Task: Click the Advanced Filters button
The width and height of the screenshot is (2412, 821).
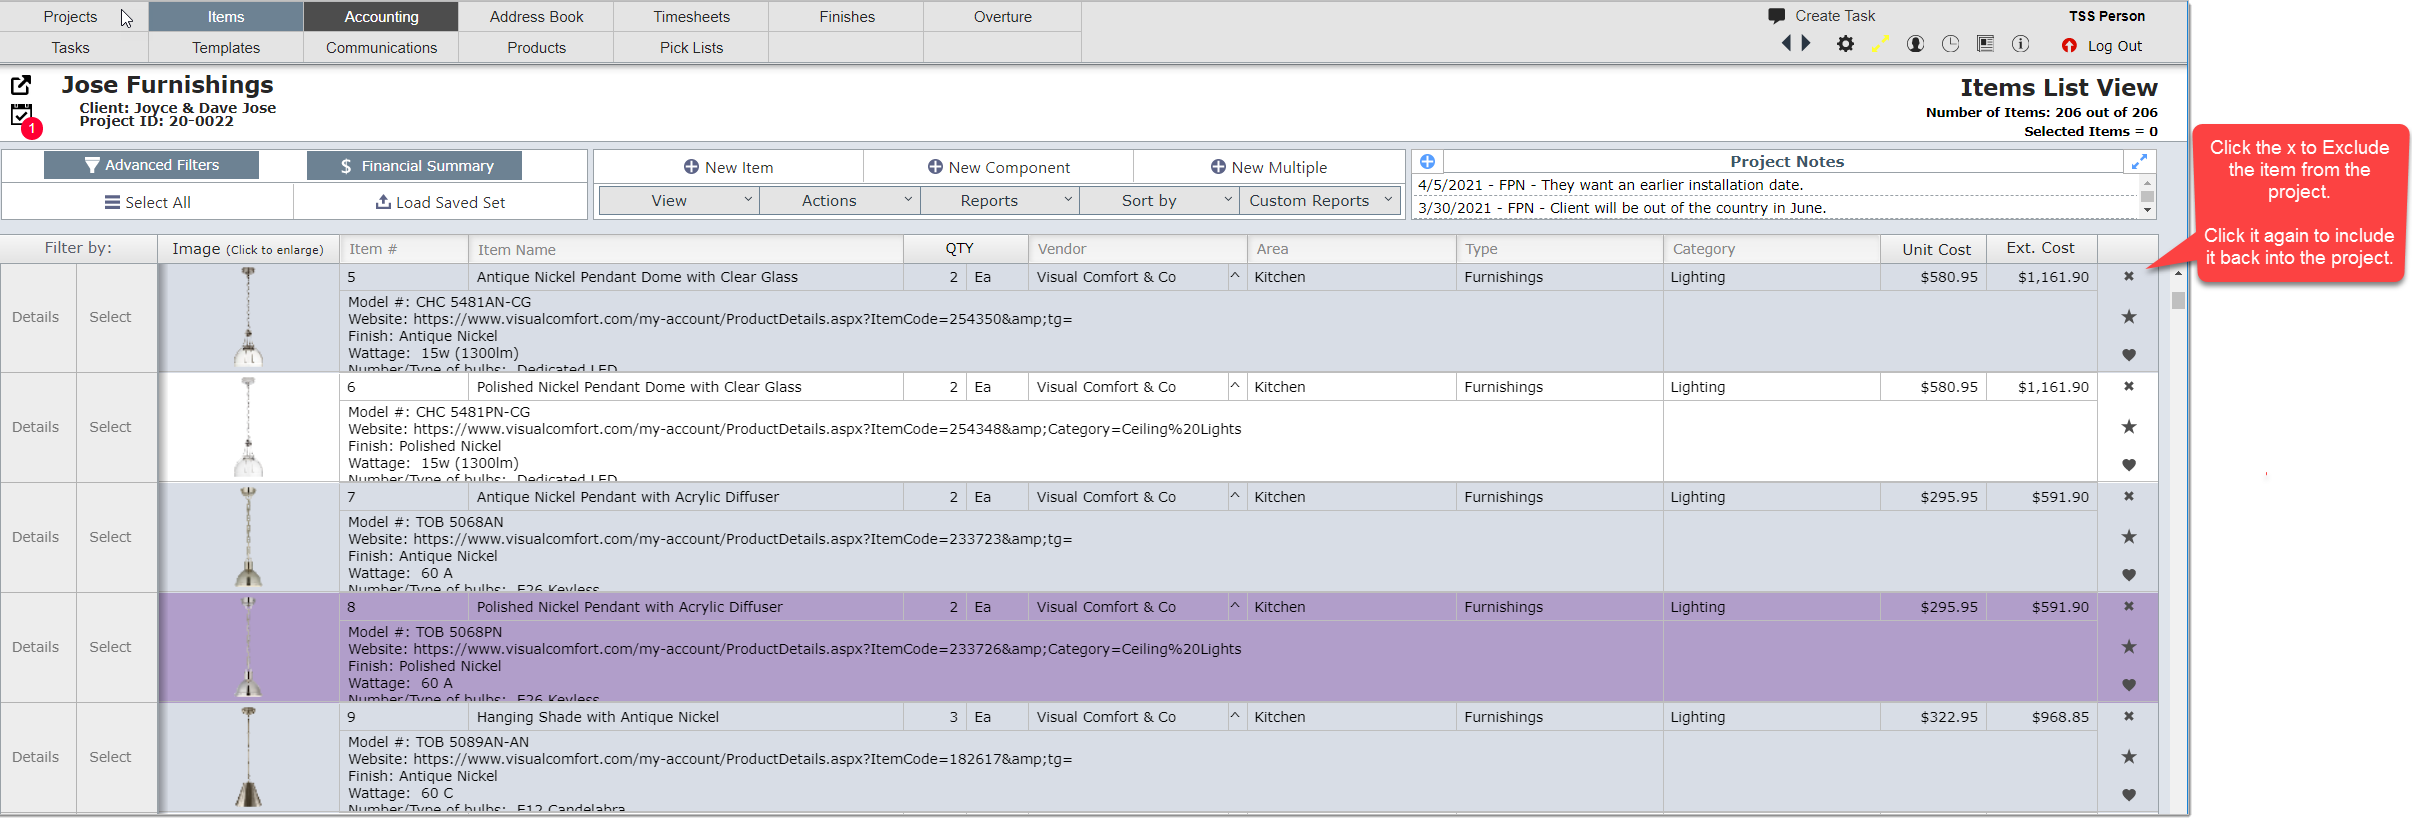Action: pyautogui.click(x=151, y=165)
